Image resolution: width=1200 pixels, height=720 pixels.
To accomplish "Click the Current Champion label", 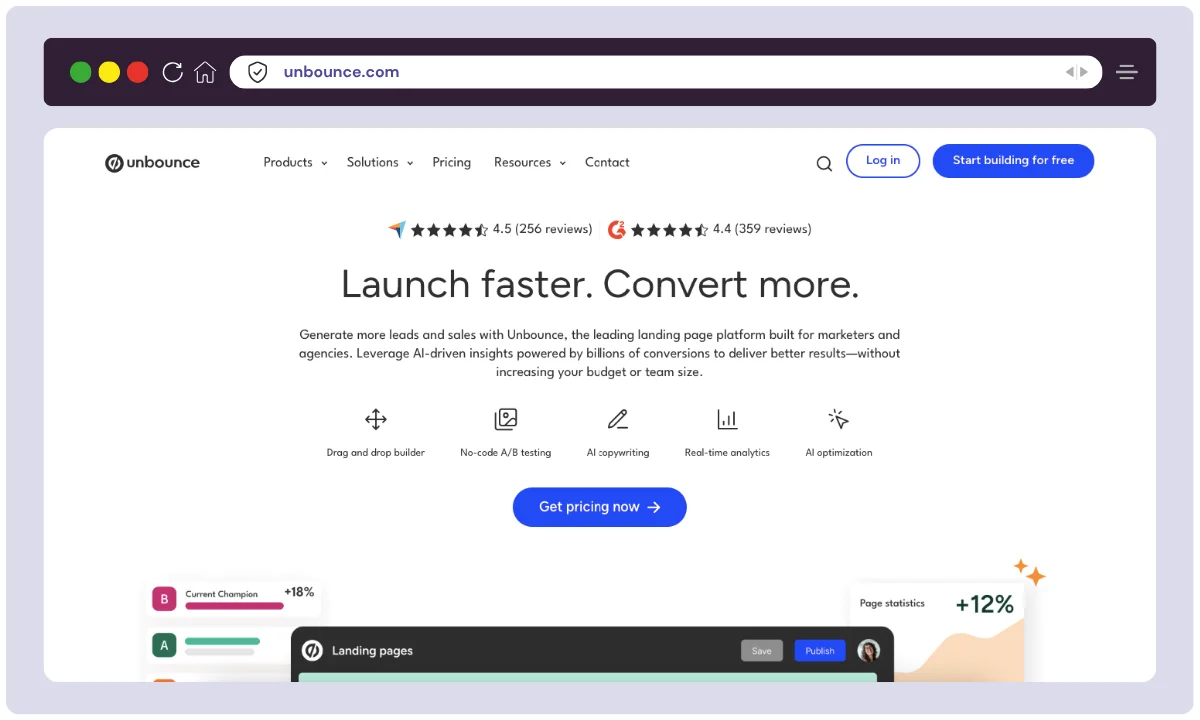I will coord(221,594).
